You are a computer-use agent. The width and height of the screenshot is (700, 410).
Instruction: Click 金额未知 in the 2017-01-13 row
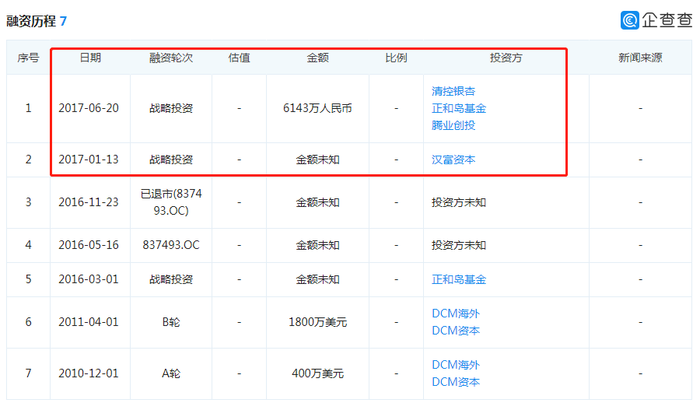(317, 159)
